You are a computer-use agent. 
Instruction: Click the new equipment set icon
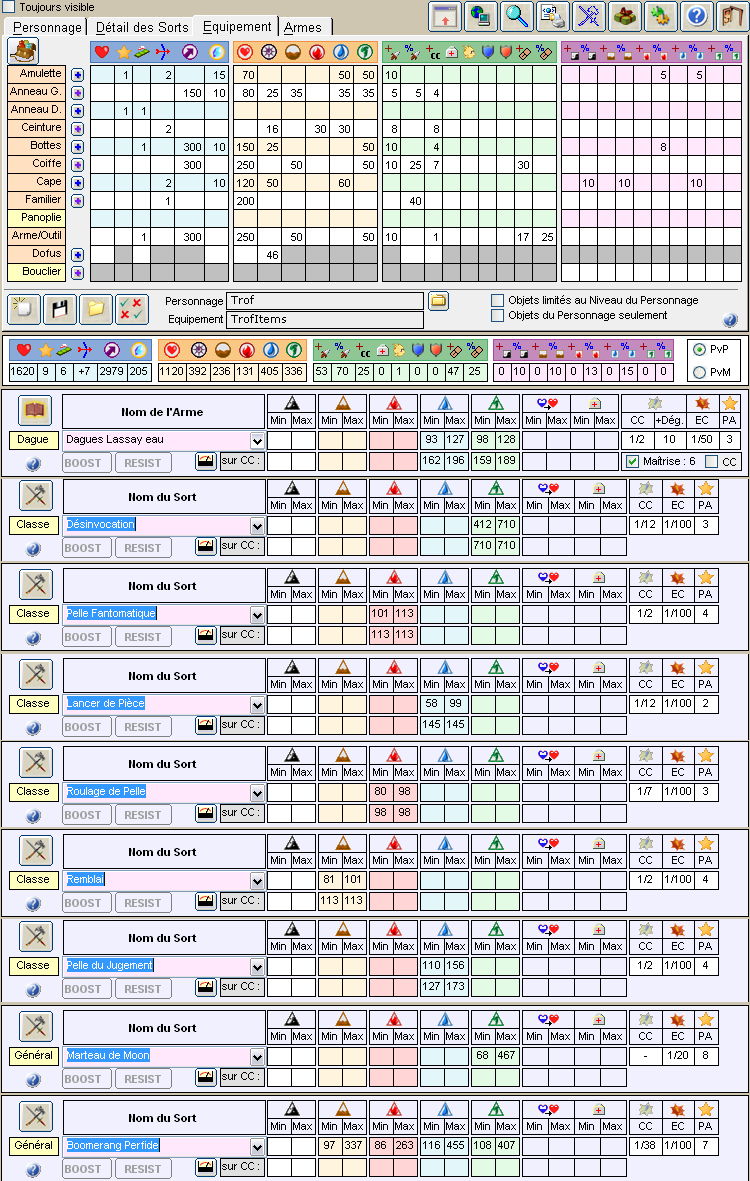tap(24, 309)
